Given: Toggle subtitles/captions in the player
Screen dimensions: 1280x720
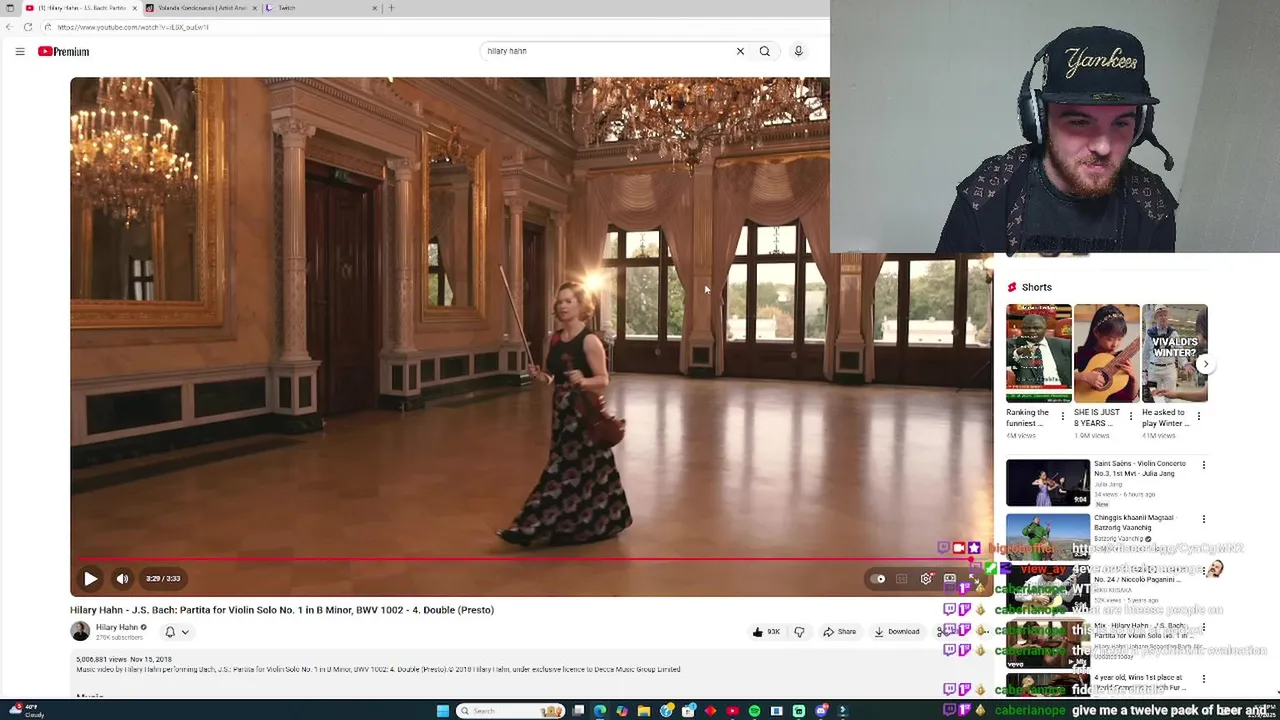Looking at the screenshot, I should coord(902,578).
